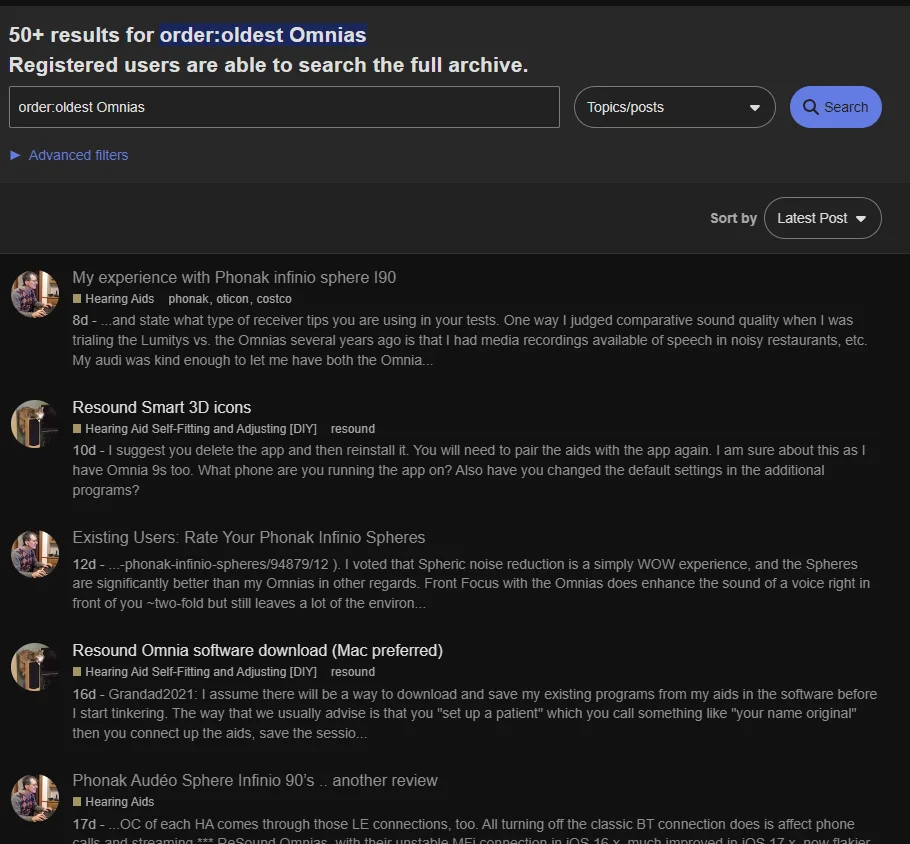Open the Resound Smart 3D icons topic
The image size is (910, 844).
point(162,407)
